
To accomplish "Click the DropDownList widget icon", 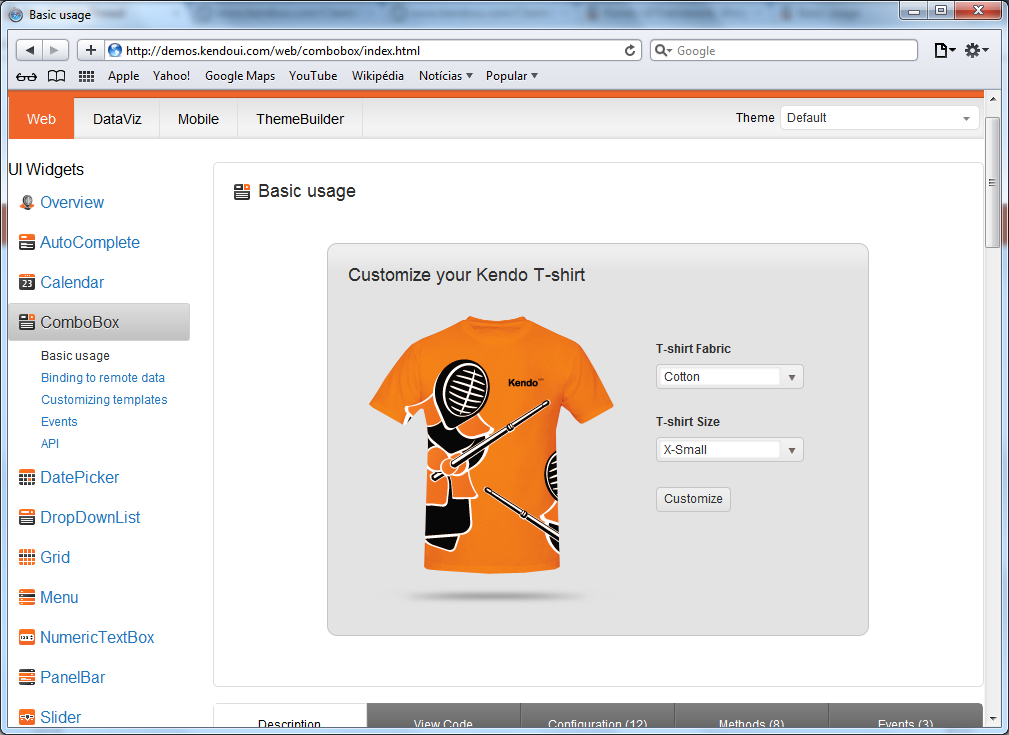I will point(26,517).
